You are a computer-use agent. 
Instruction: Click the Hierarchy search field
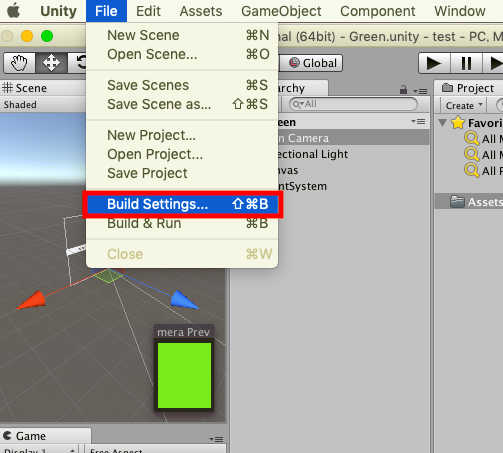click(x=353, y=104)
